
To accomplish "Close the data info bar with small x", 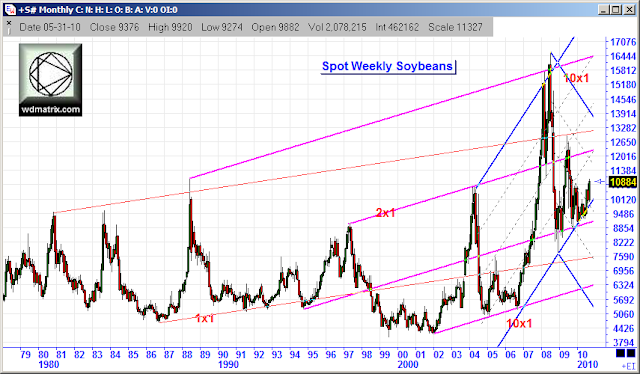I will tap(9, 22).
